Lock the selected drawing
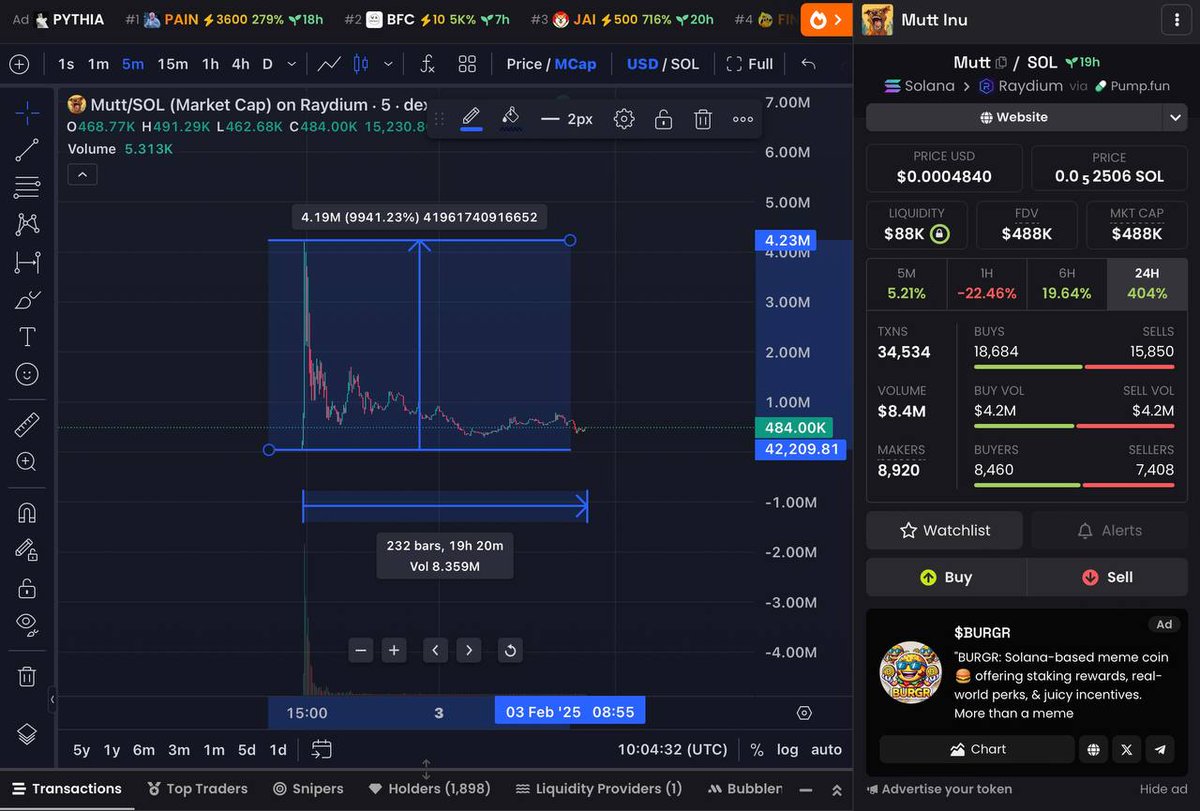The image size is (1200, 811). 663,119
